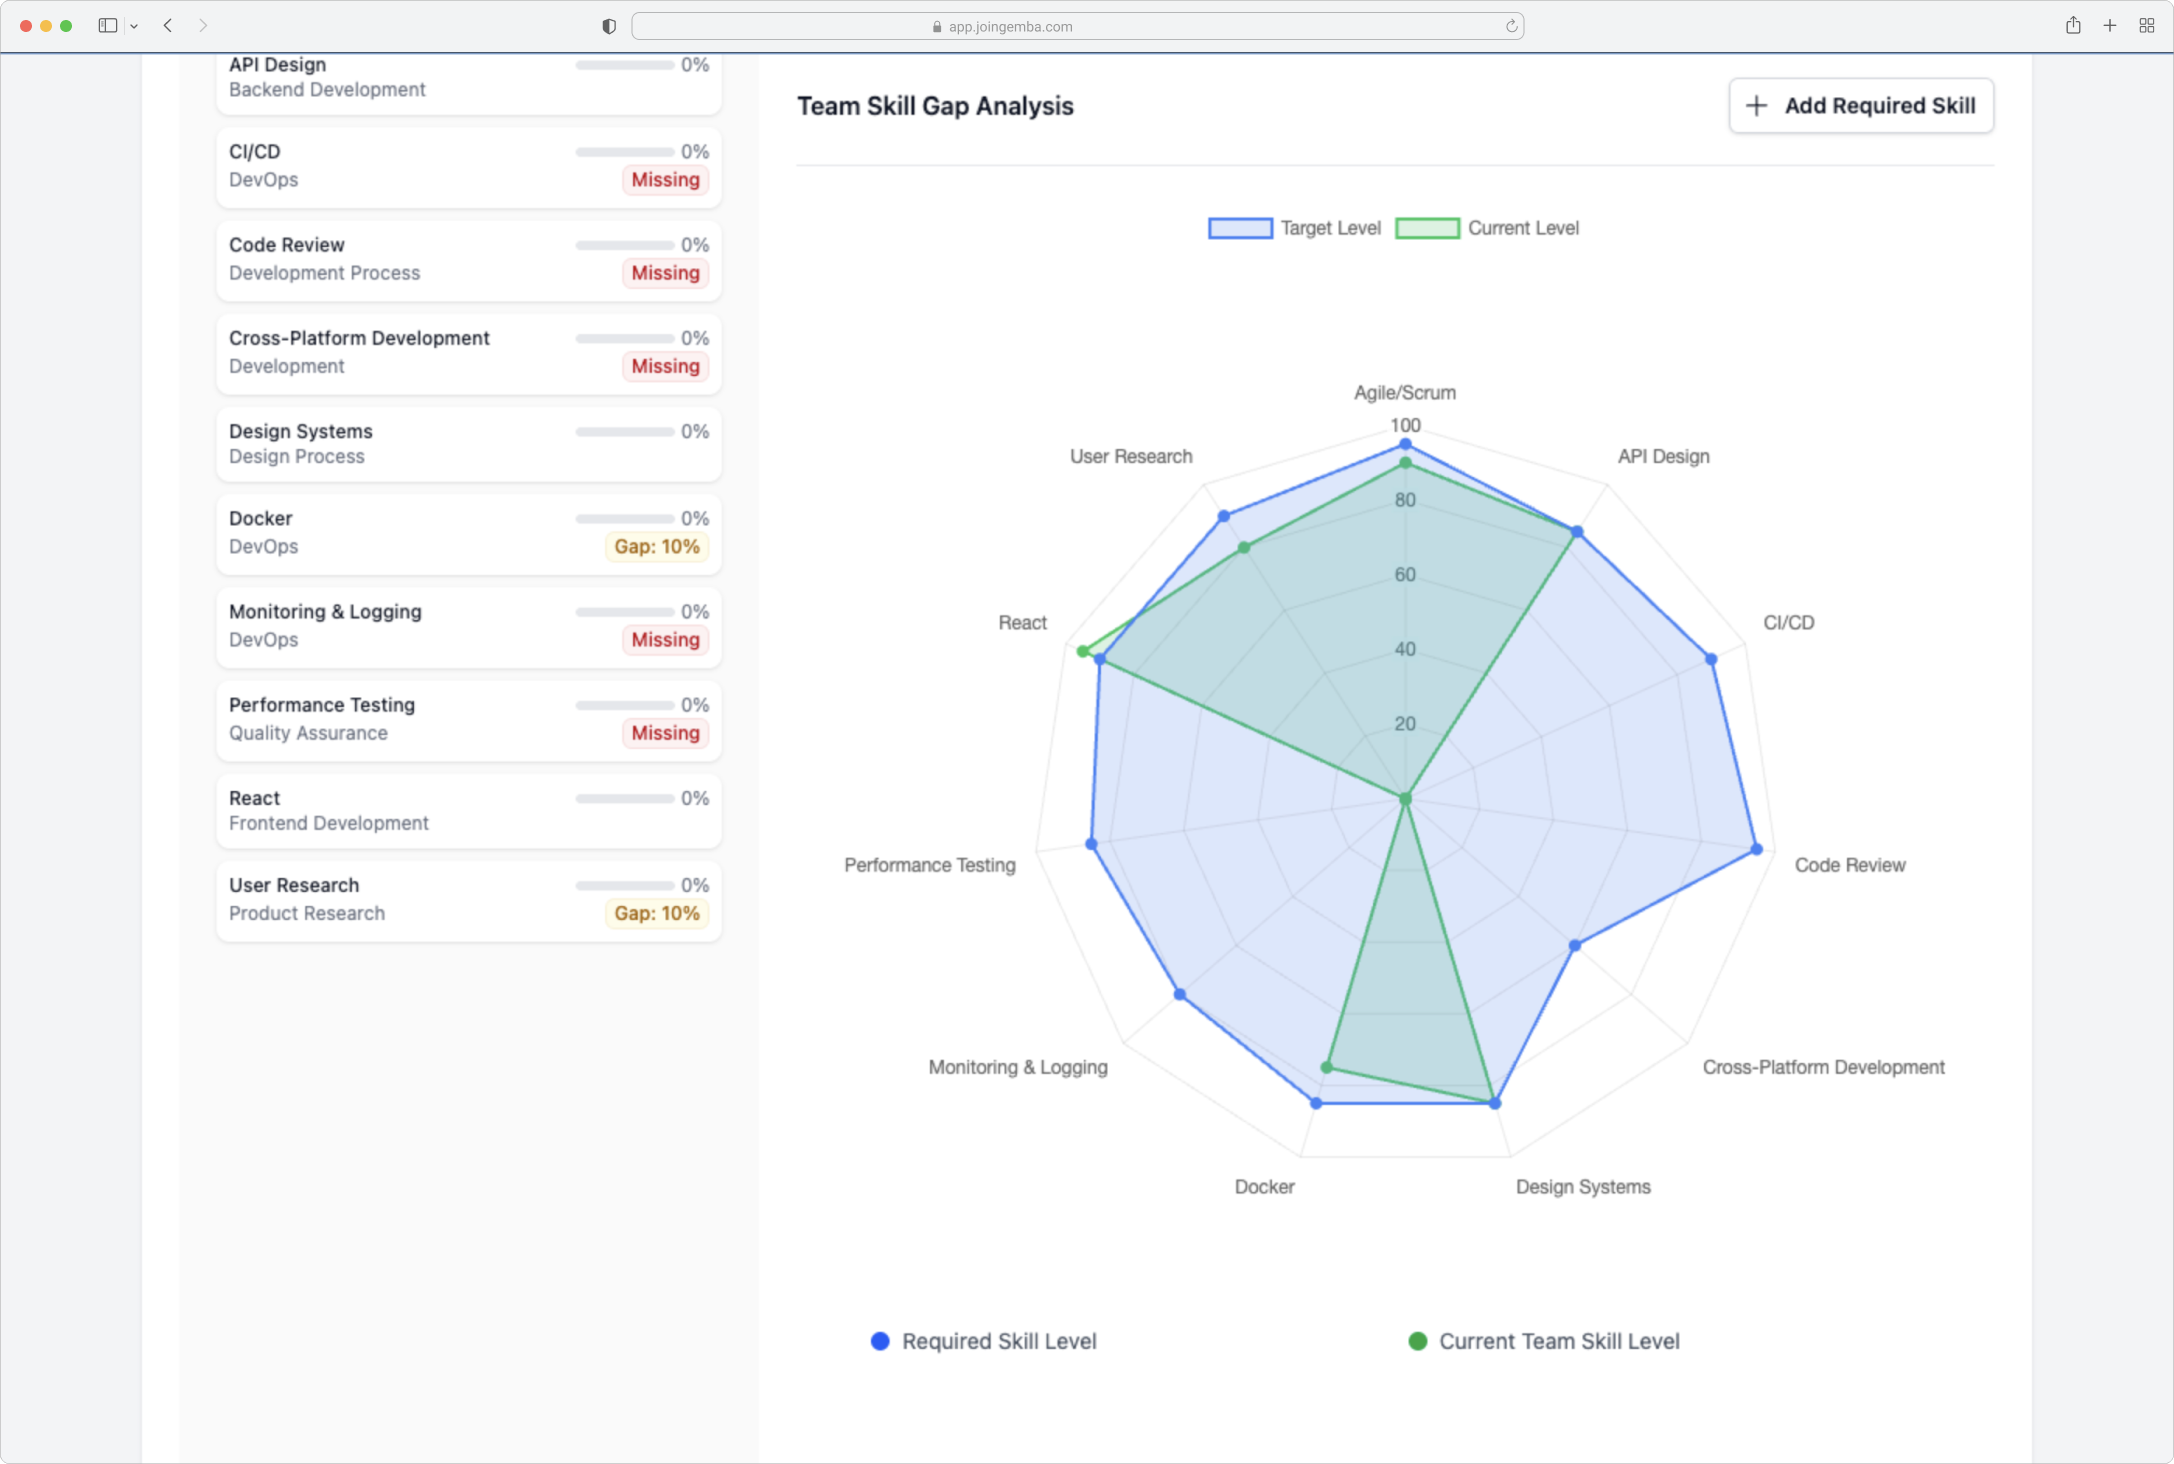Click the Agile/Scrum target data point
The image size is (2174, 1464).
1405,444
